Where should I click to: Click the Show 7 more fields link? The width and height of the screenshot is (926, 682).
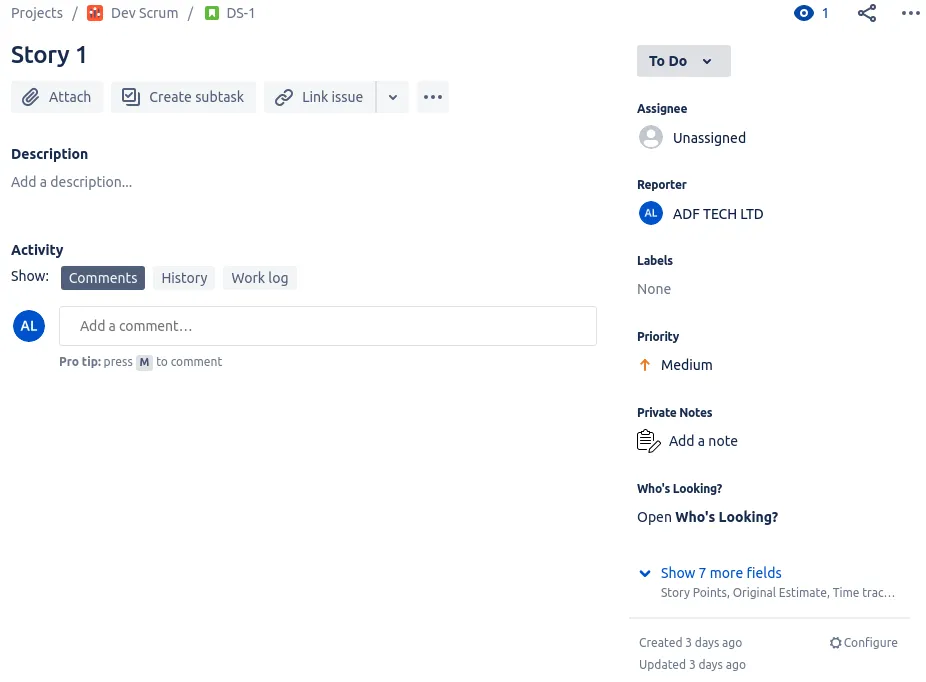(721, 573)
